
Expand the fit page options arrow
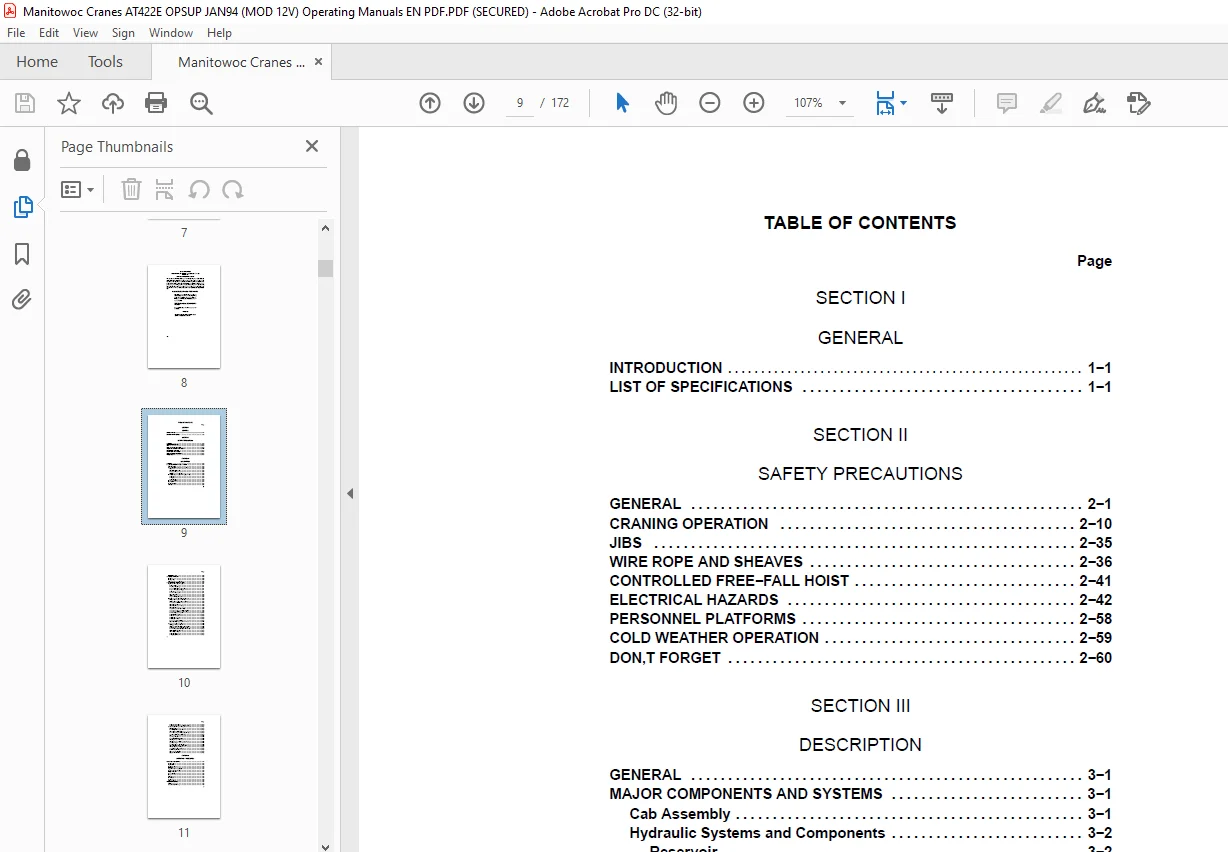[904, 103]
